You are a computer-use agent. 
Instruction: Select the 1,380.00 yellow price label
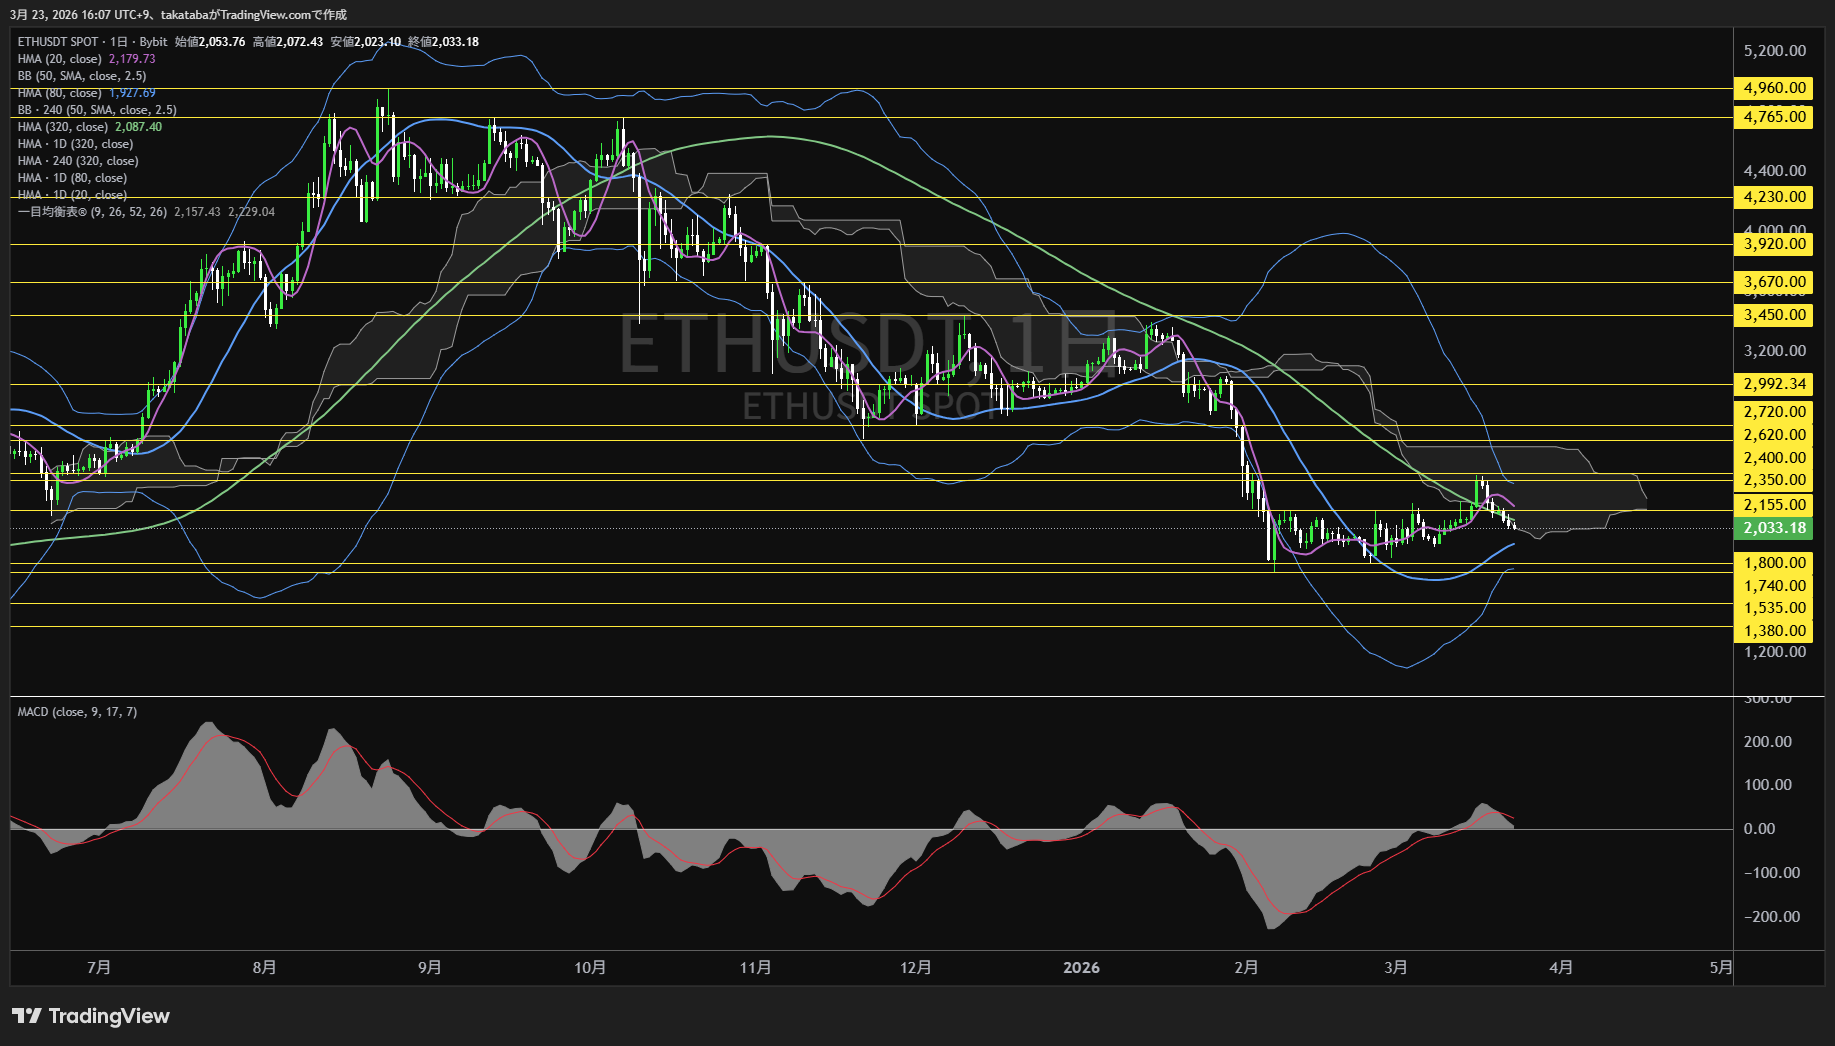point(1774,631)
